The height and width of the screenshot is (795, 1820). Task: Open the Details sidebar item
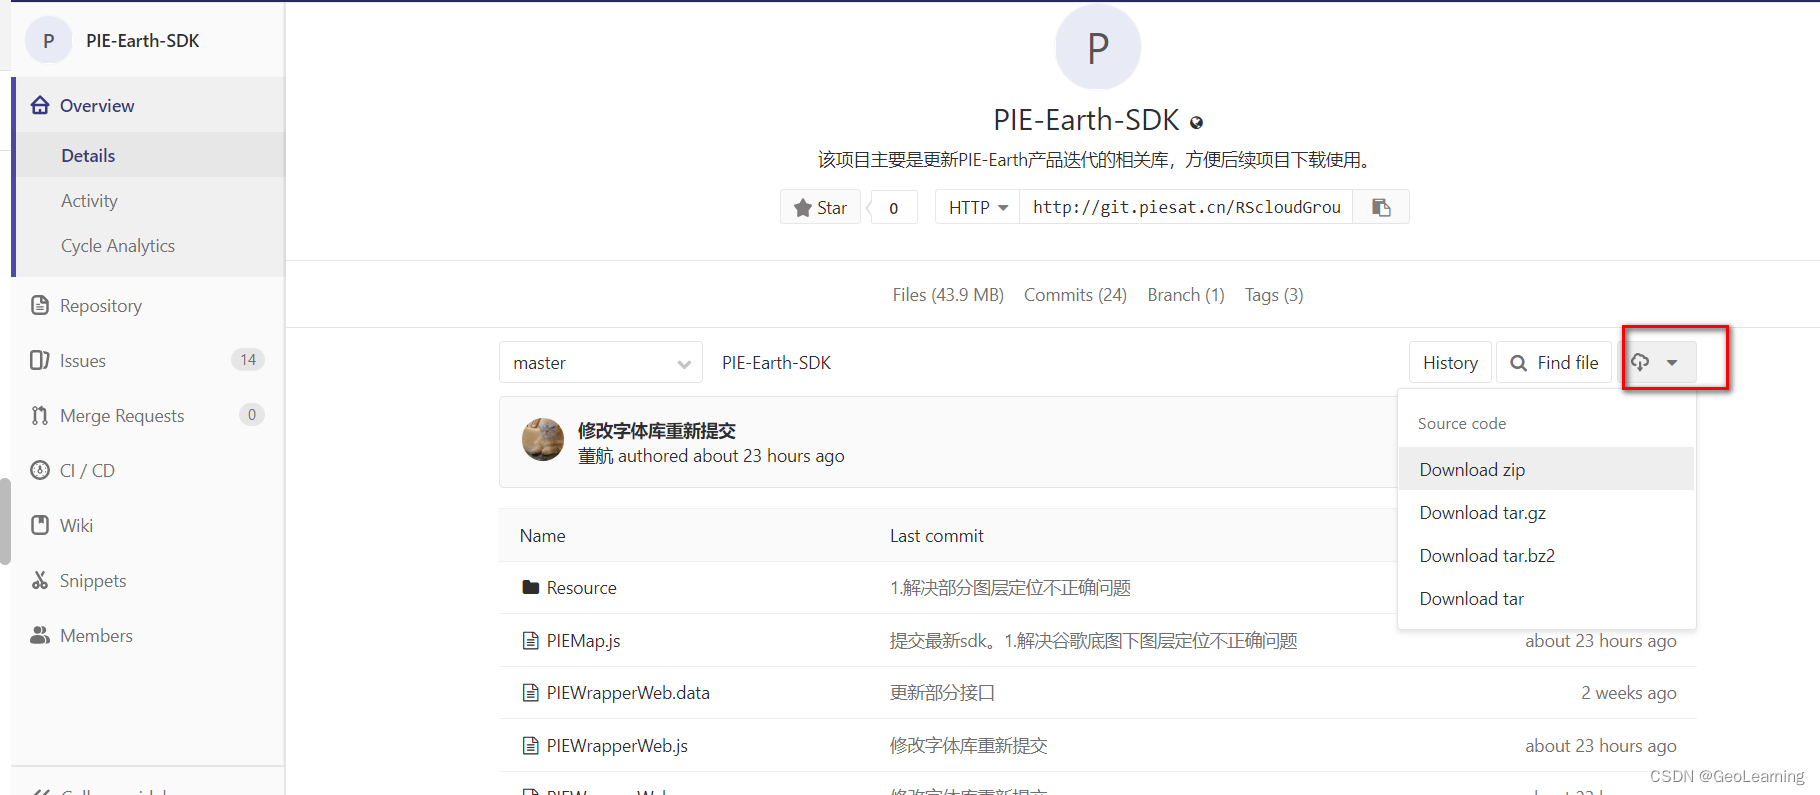pos(88,155)
